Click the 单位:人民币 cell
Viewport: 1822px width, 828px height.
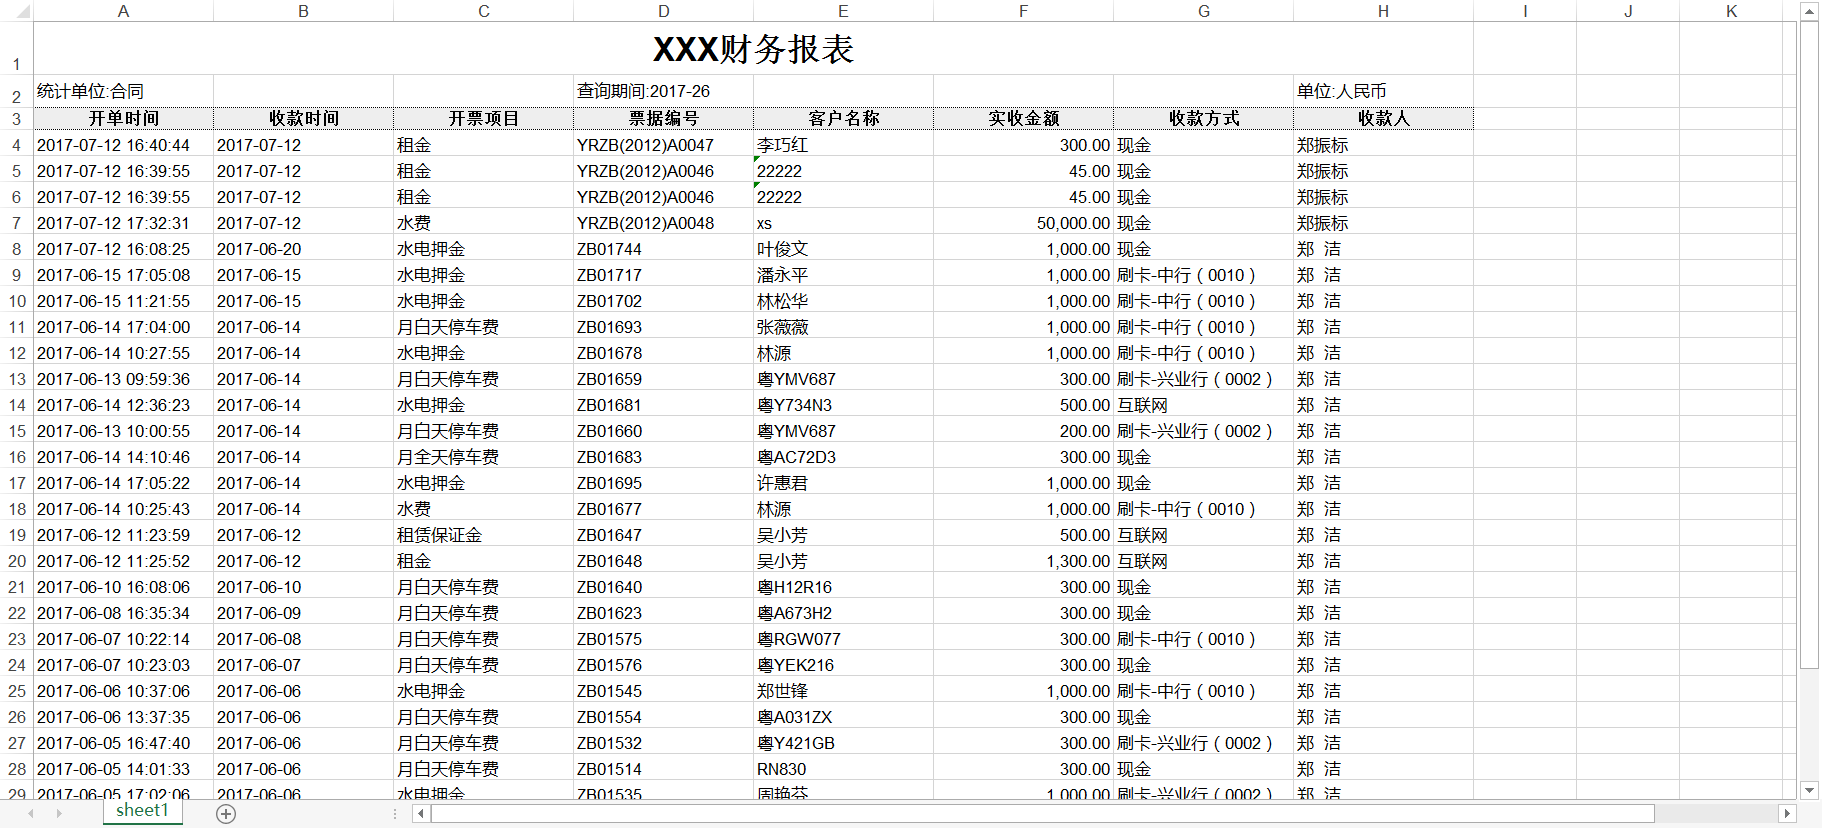point(1383,91)
